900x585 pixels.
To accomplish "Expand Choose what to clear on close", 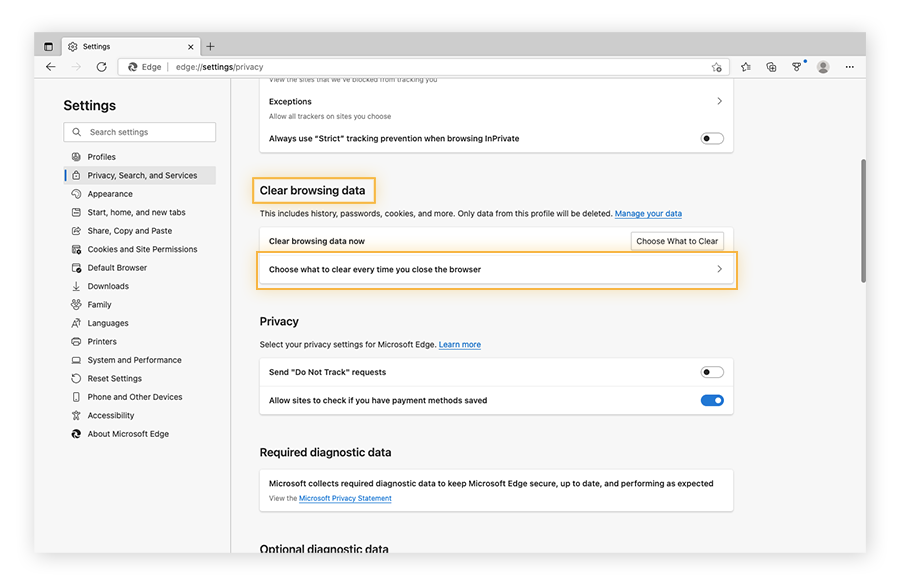I will [x=719, y=269].
